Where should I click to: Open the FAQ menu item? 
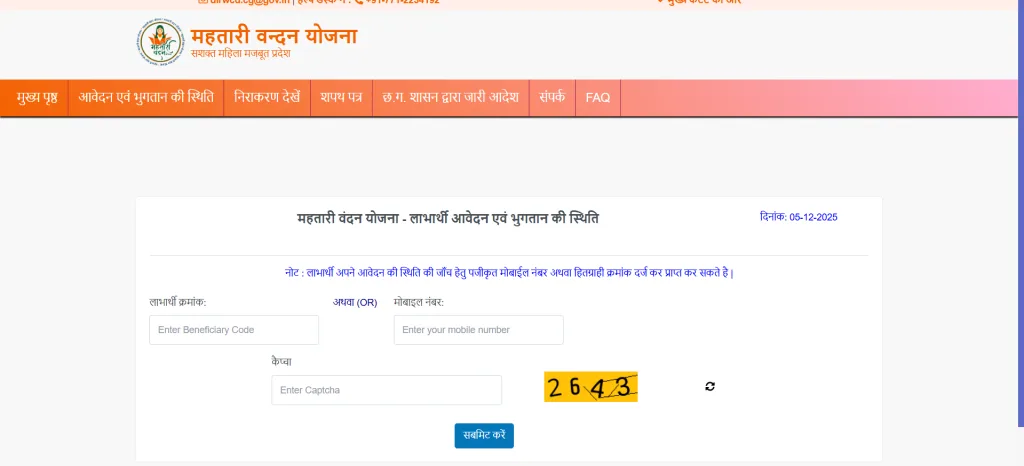click(x=598, y=98)
